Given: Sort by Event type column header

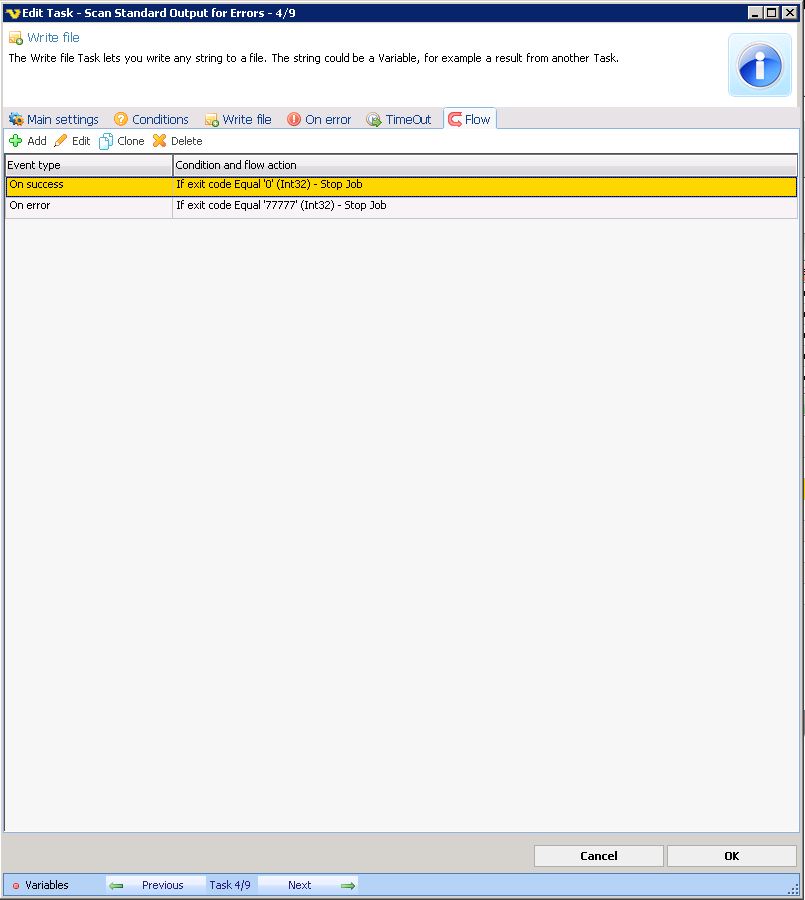Looking at the screenshot, I should click(x=88, y=165).
